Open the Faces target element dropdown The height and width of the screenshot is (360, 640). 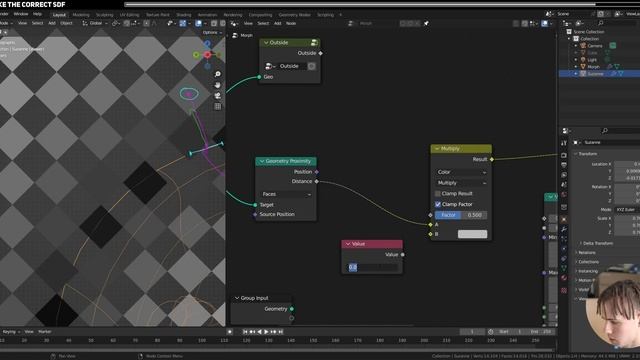(x=286, y=194)
